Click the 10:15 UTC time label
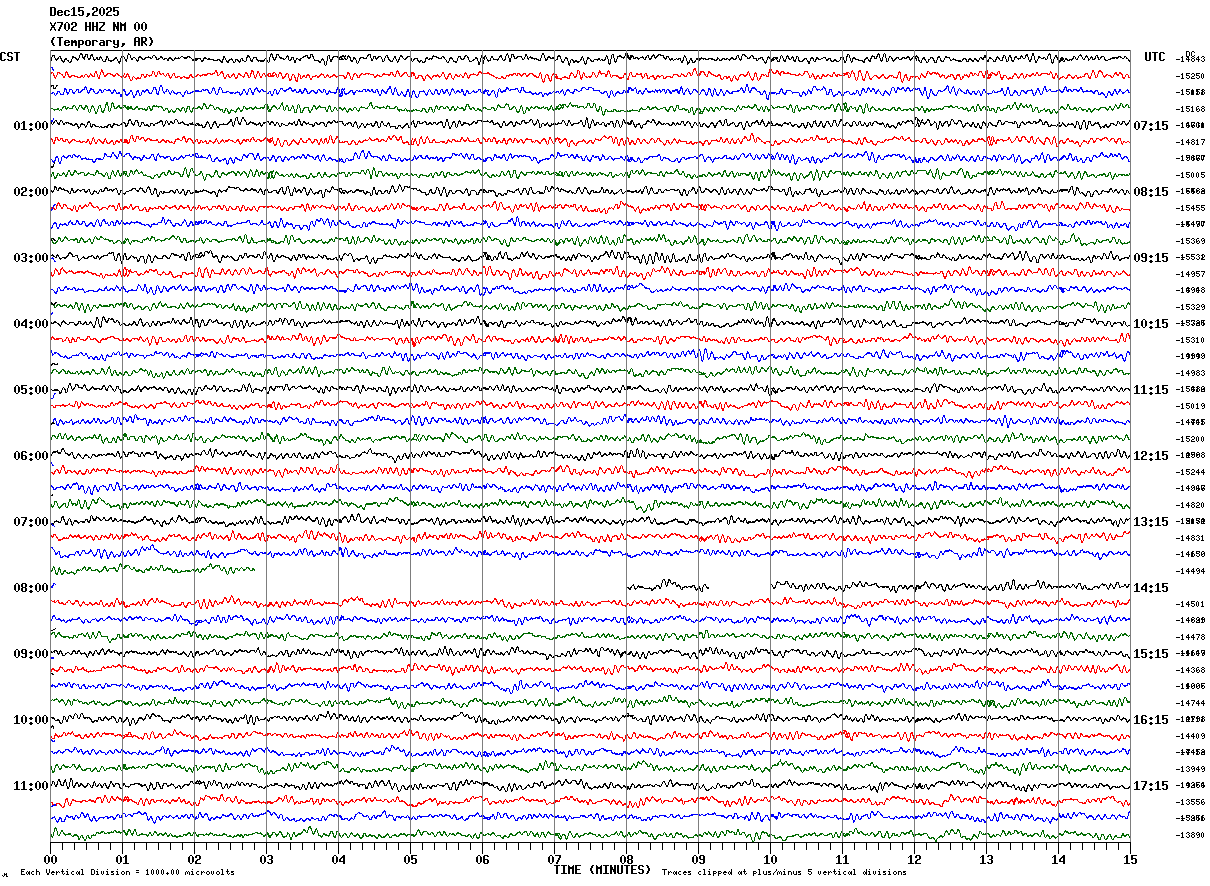This screenshot has width=1210, height=886. pos(1151,324)
